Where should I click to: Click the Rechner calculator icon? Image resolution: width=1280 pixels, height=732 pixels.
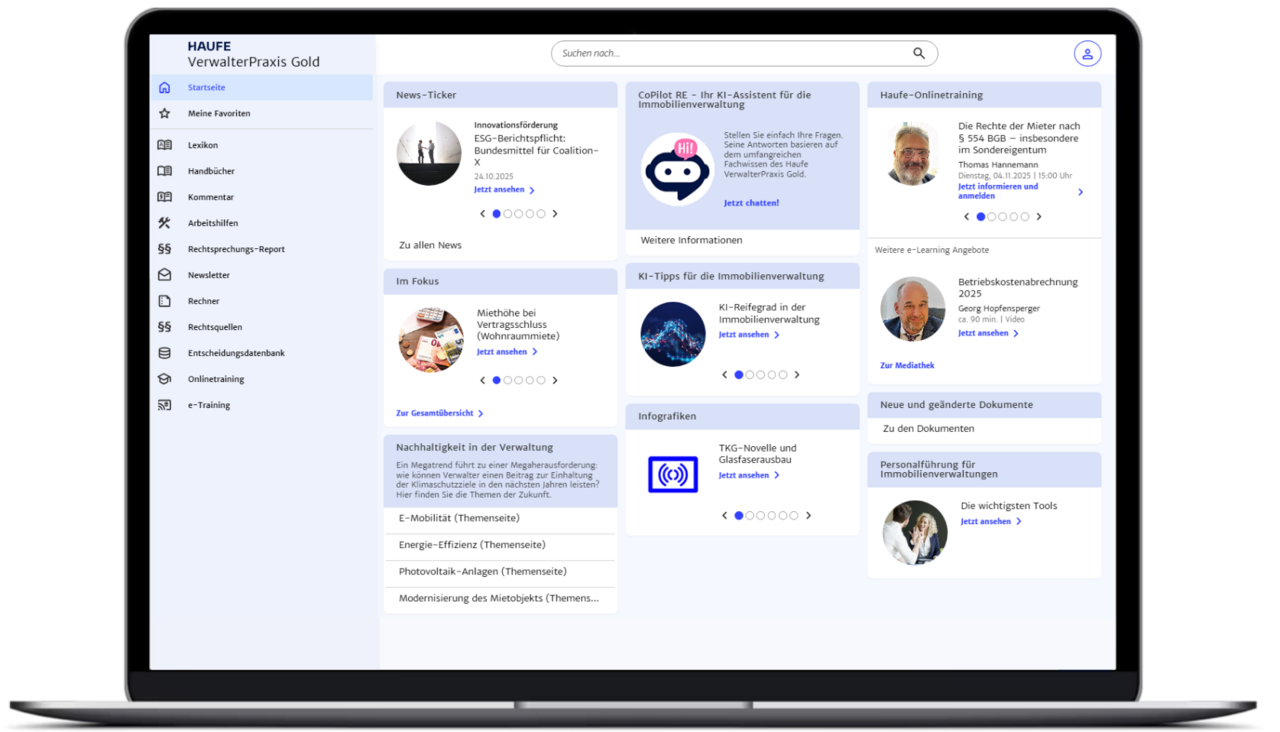pos(165,301)
